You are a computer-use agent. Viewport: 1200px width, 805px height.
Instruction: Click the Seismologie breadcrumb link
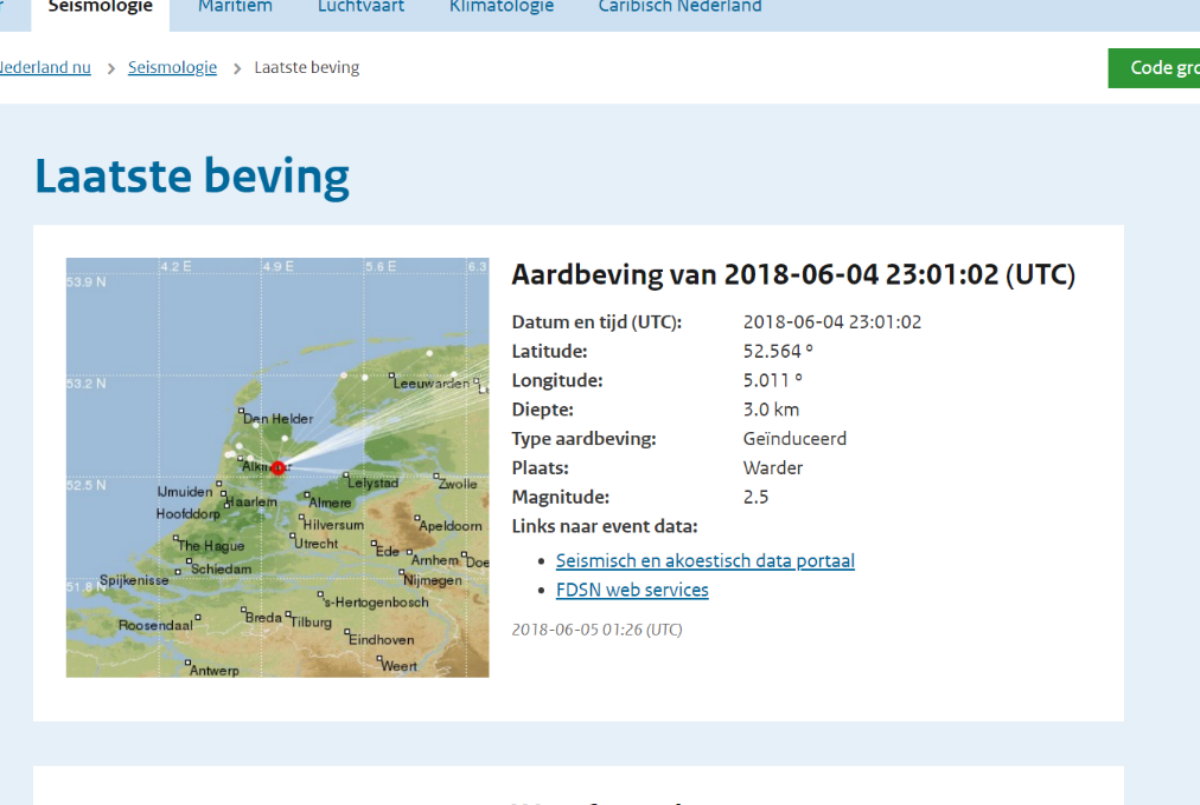point(172,68)
